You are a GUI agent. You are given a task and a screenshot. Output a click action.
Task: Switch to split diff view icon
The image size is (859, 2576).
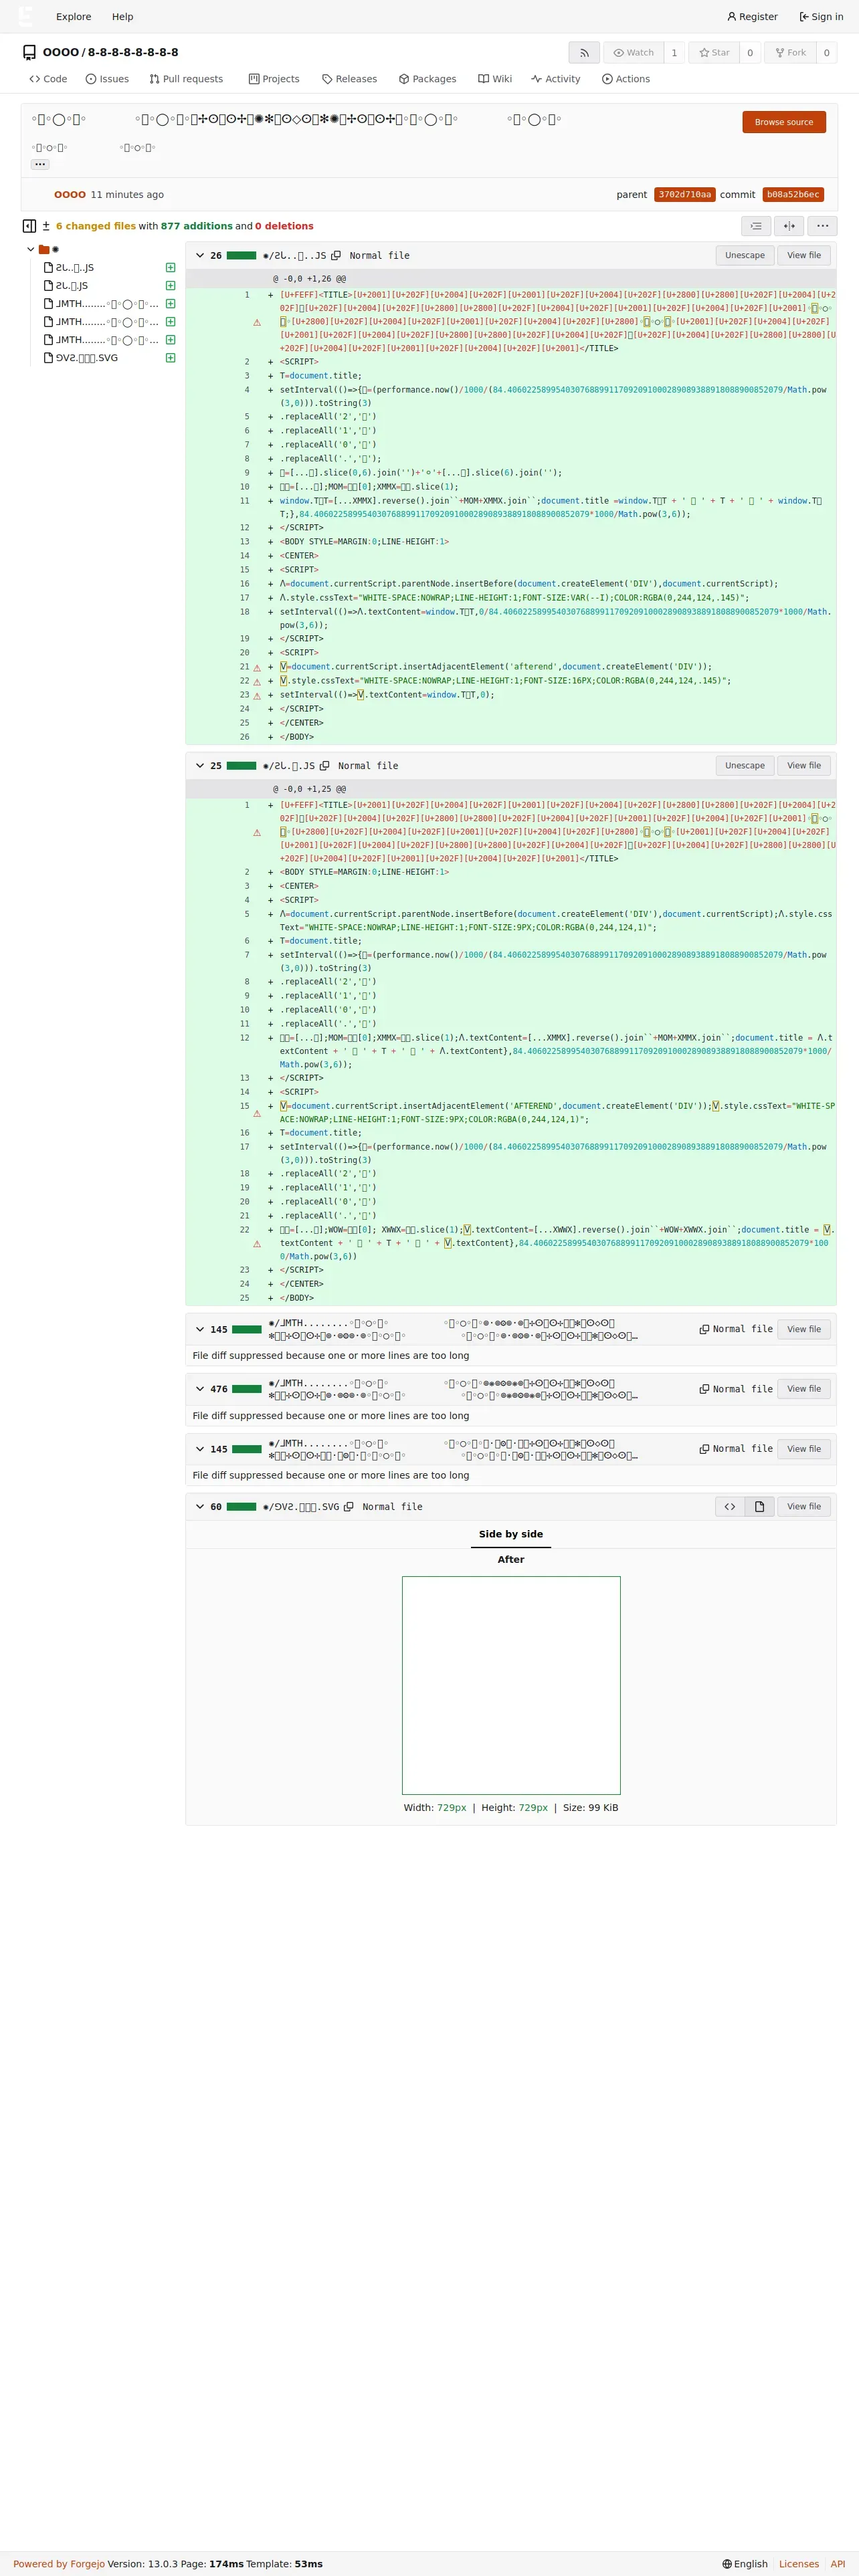[789, 226]
